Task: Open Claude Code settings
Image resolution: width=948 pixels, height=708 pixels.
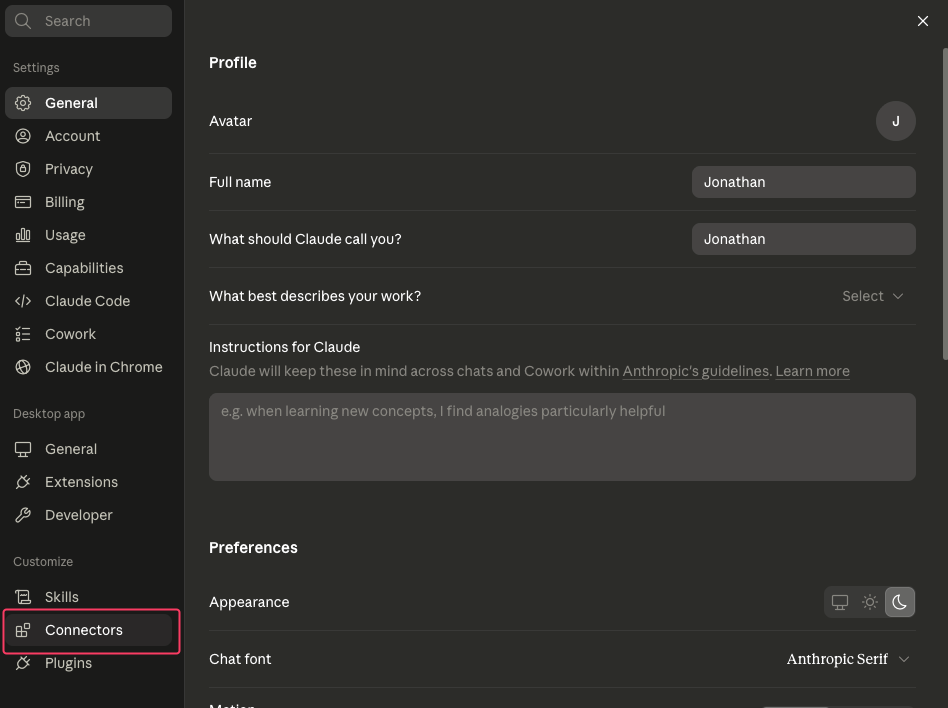Action: (x=88, y=301)
